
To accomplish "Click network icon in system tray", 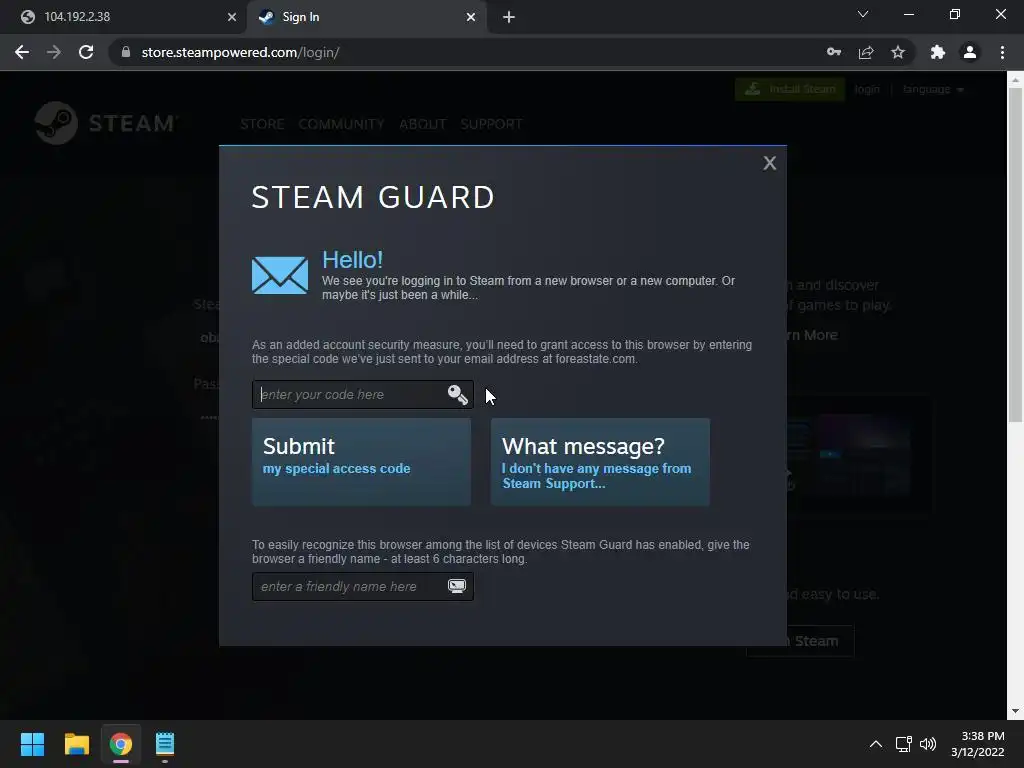I will click(903, 744).
